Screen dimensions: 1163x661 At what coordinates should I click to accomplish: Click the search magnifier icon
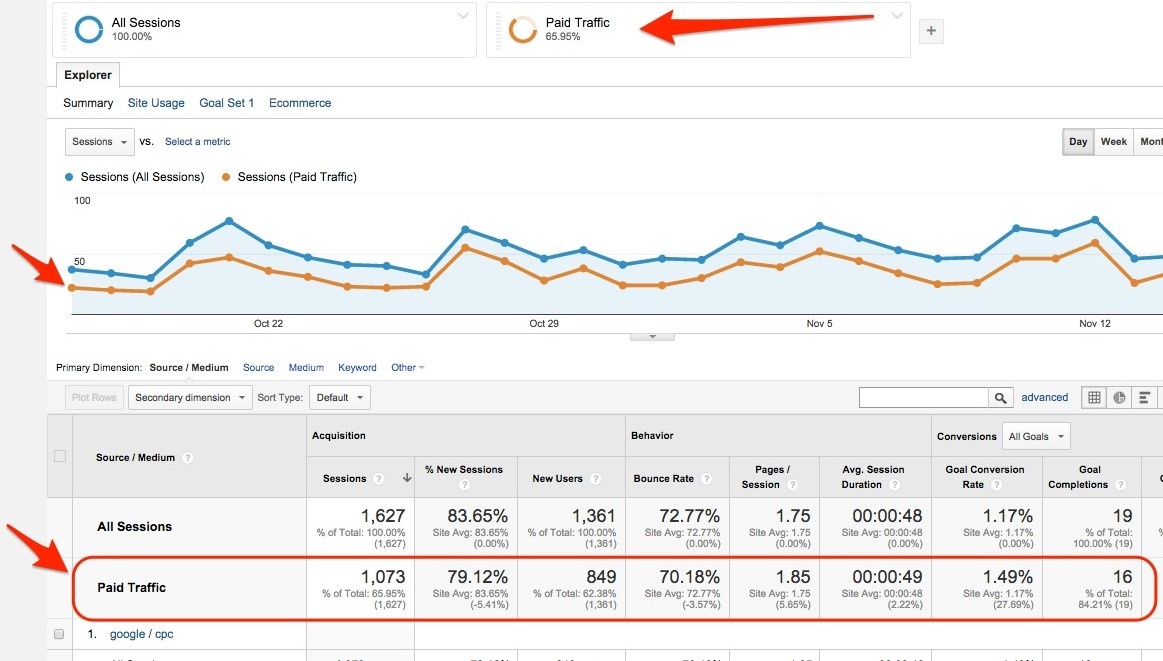[1000, 398]
